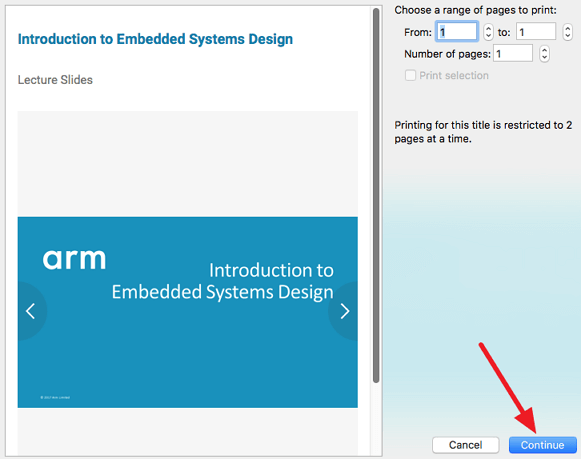
Task: Click the arm slide thumbnail image
Action: click(x=187, y=312)
